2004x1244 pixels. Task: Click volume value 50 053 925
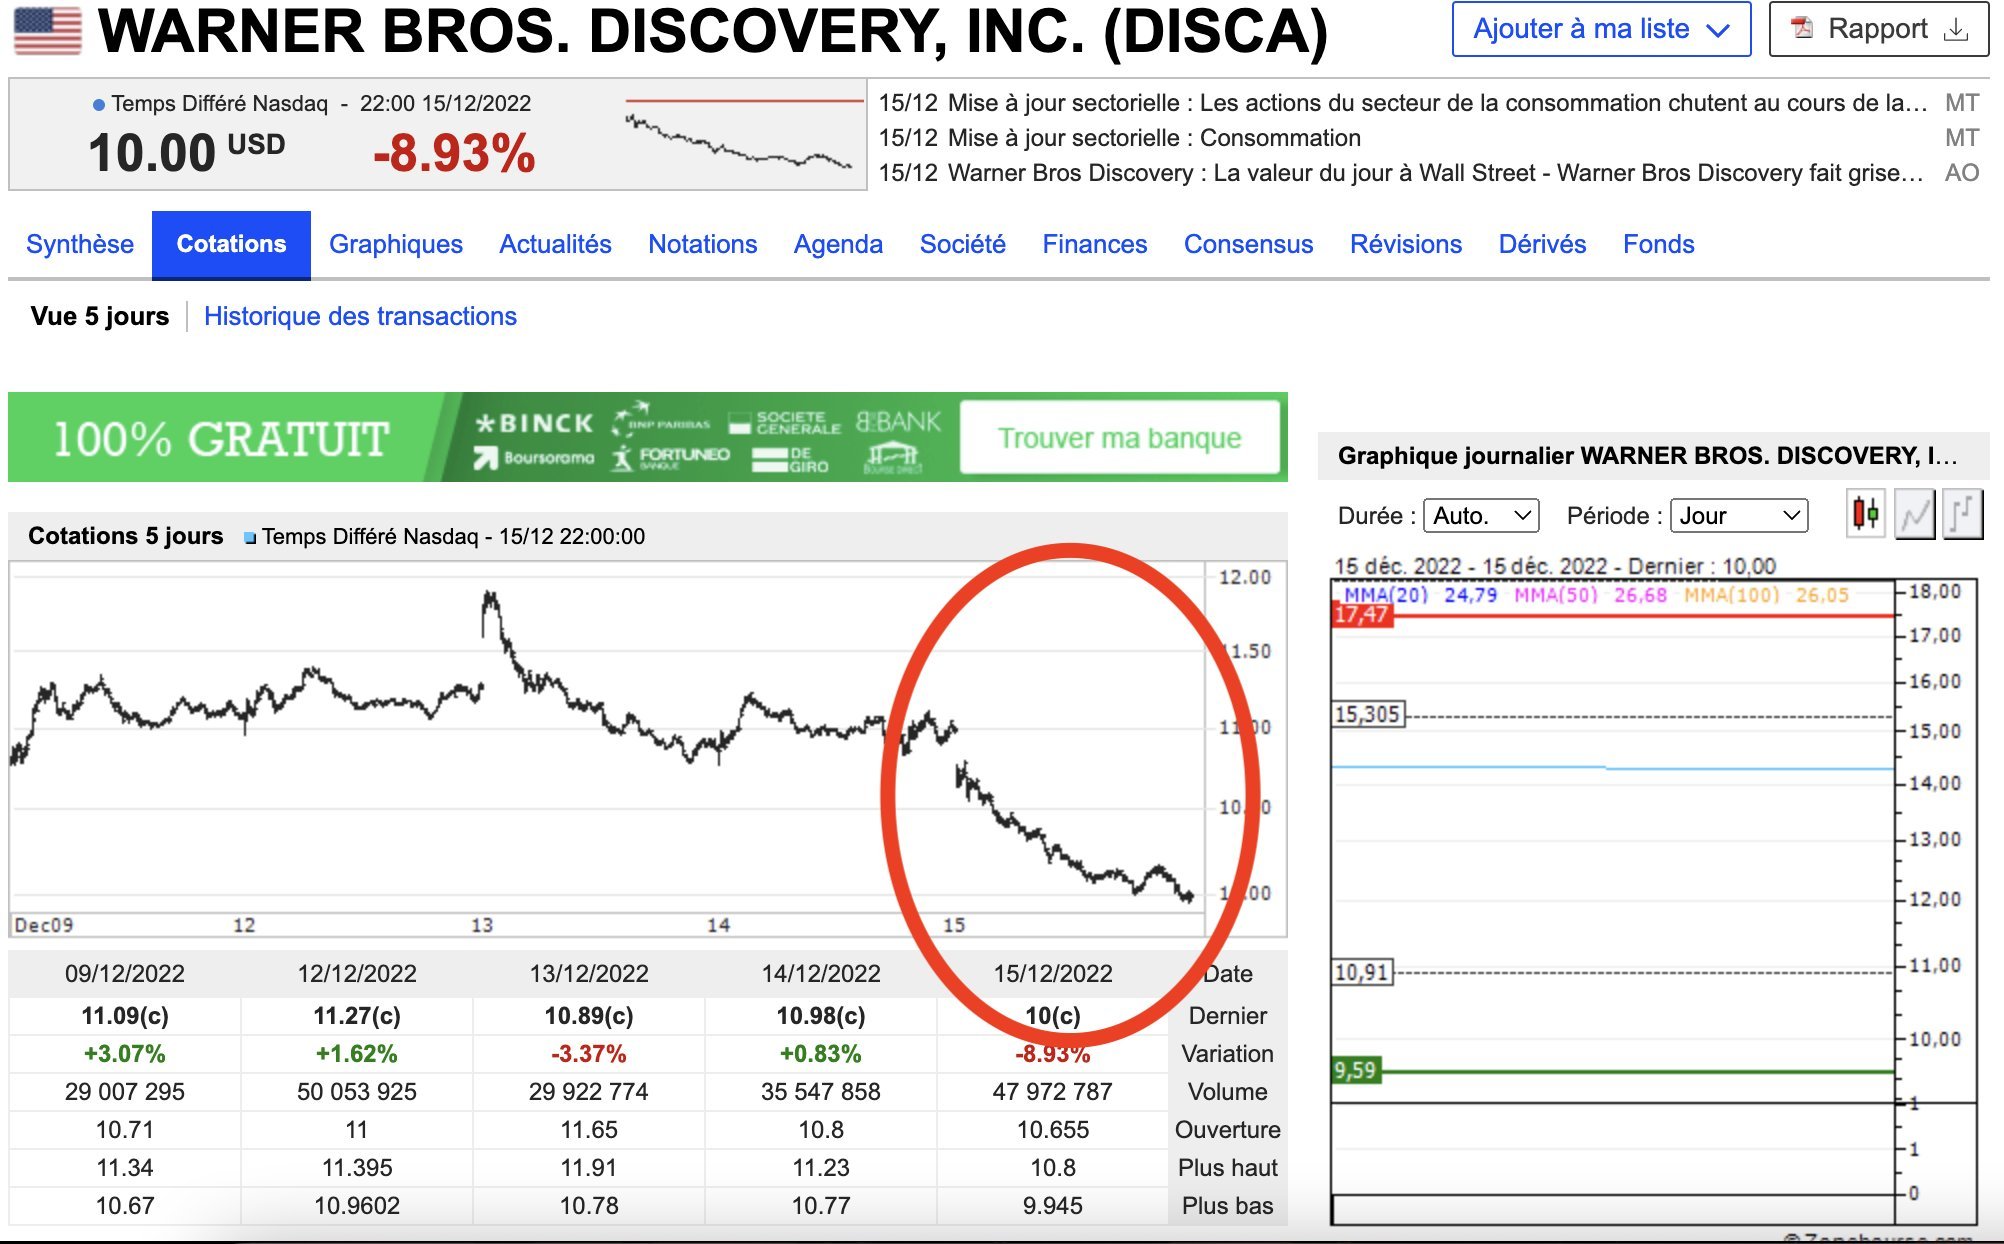[357, 1092]
